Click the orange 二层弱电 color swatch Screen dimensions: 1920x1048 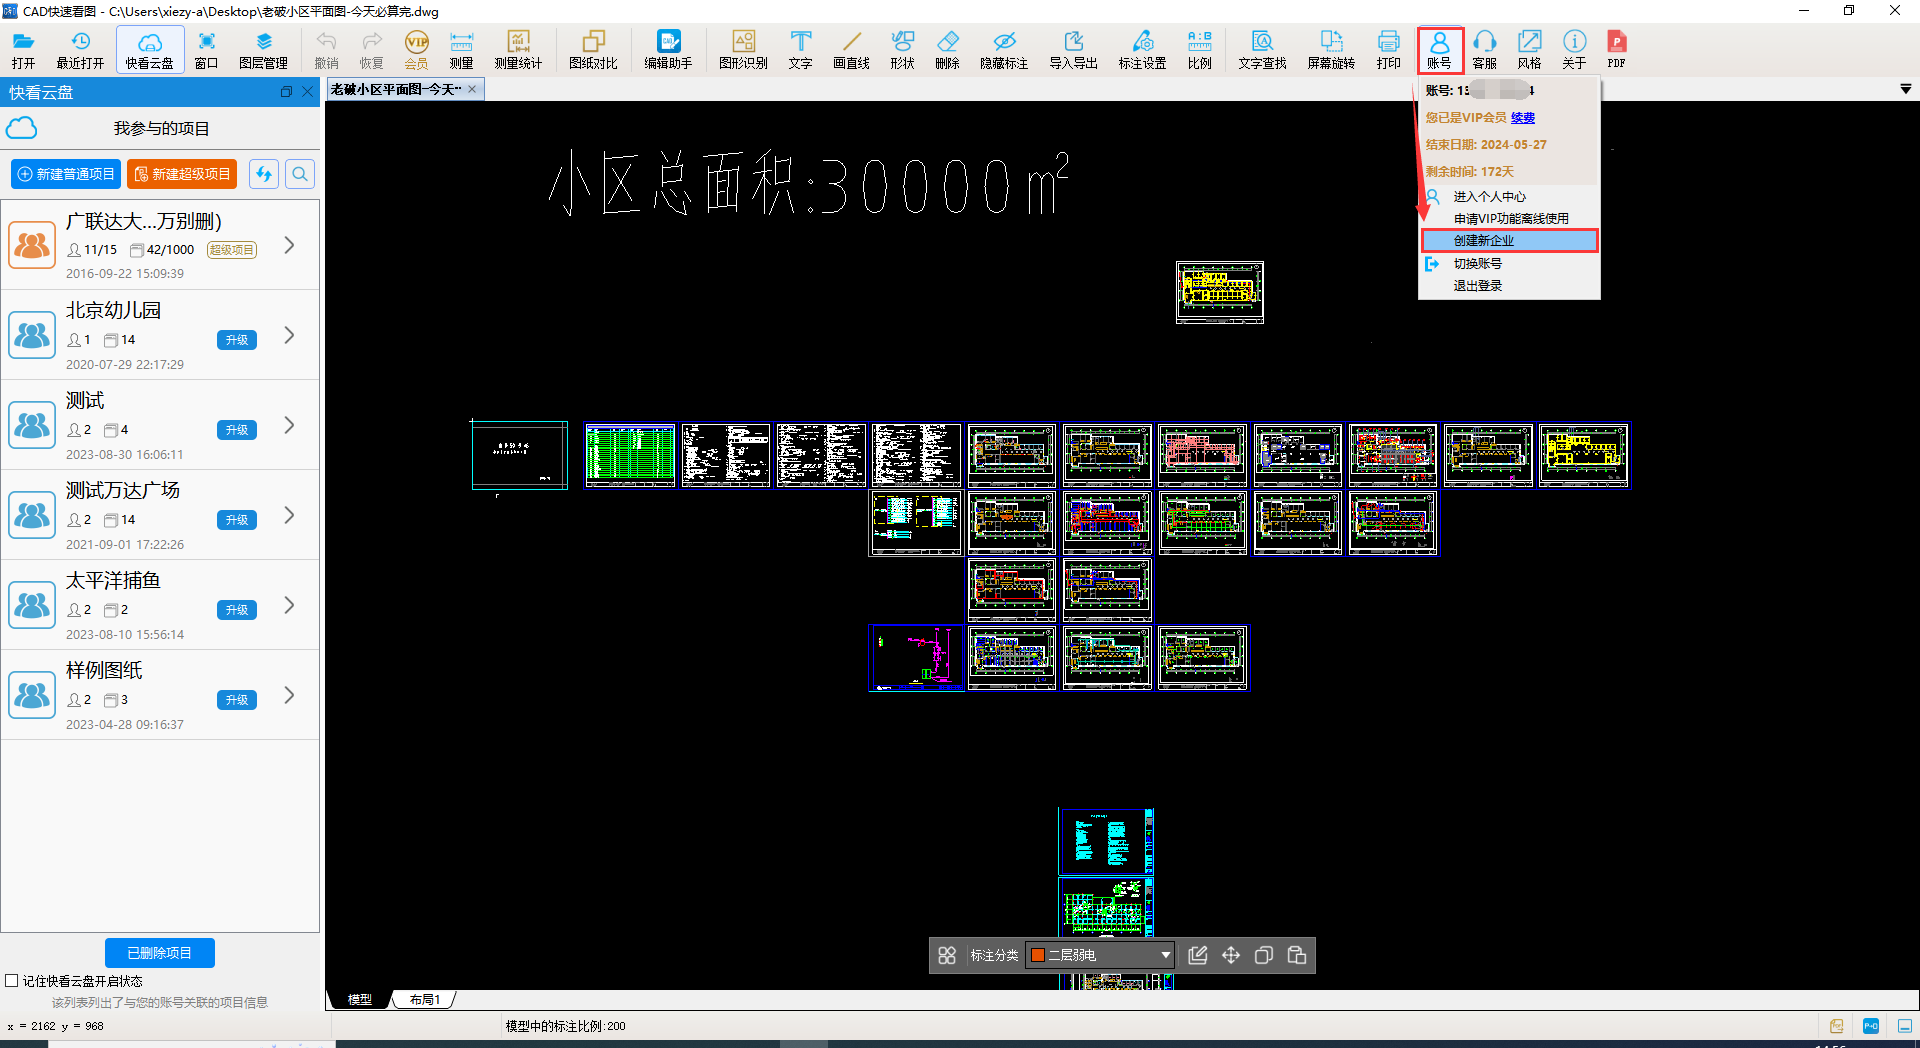pos(1038,955)
